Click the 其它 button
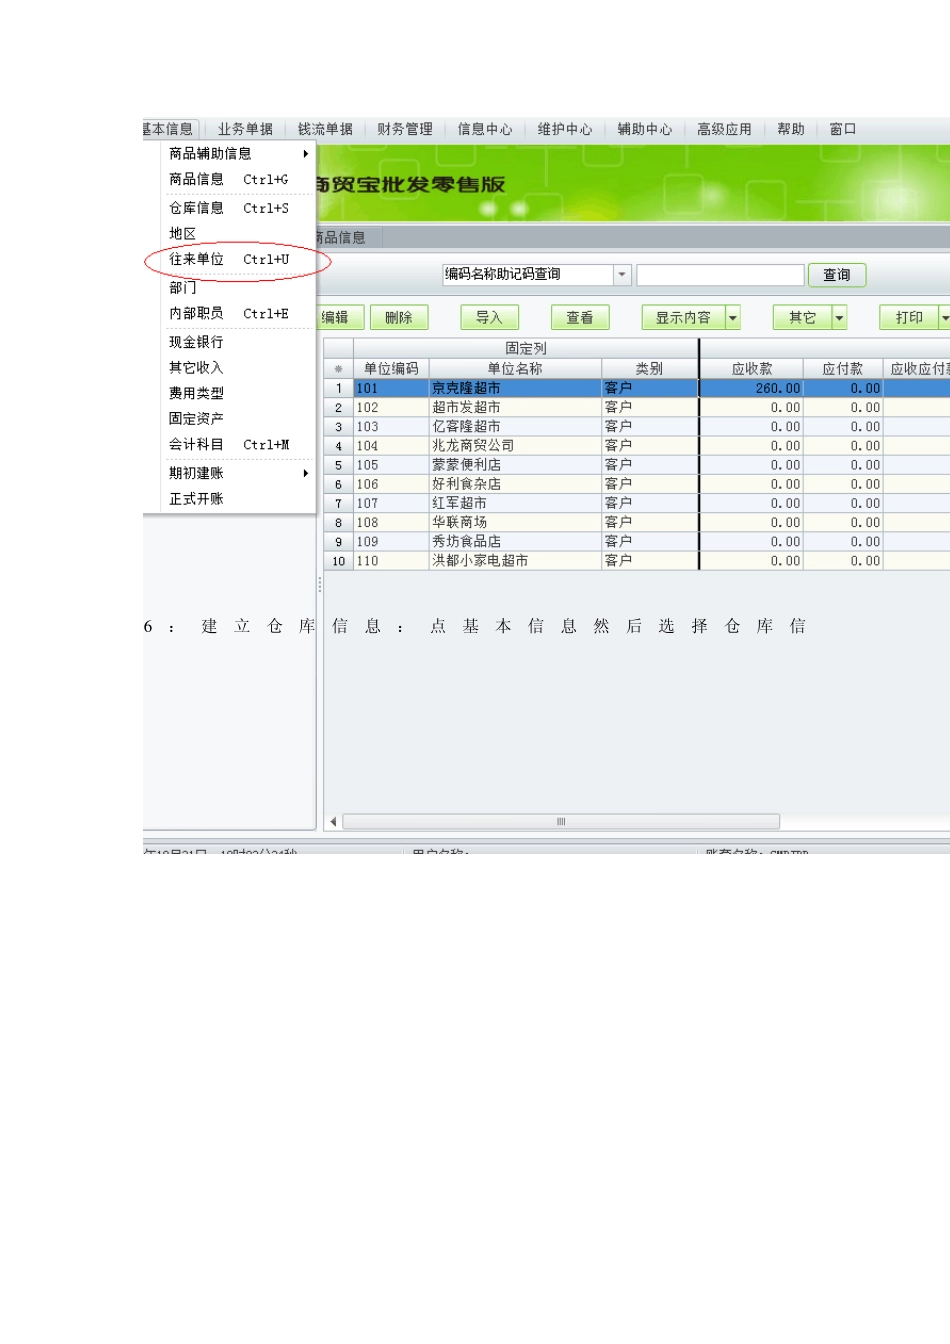Viewport: 950px width, 1344px height. click(x=802, y=317)
